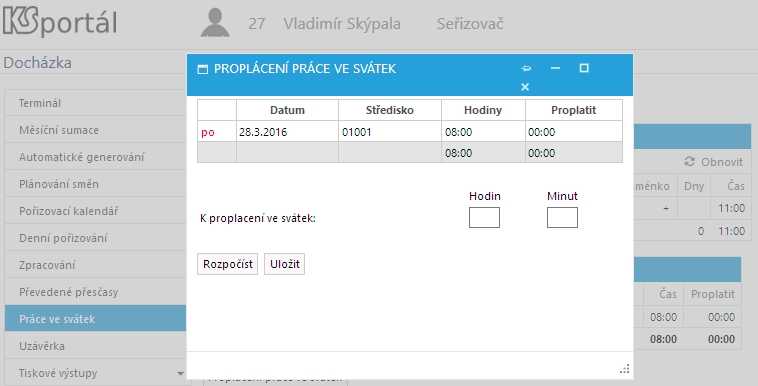Viewport: 758px width, 386px height.
Task: Click the Proplatit header in background table
Action: coord(713,294)
